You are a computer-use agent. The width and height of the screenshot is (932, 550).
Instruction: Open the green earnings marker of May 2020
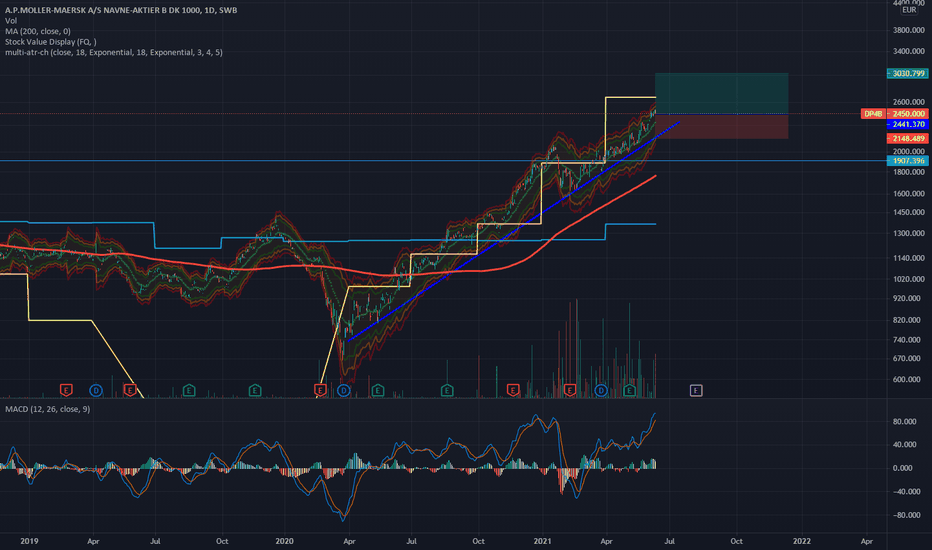click(377, 391)
